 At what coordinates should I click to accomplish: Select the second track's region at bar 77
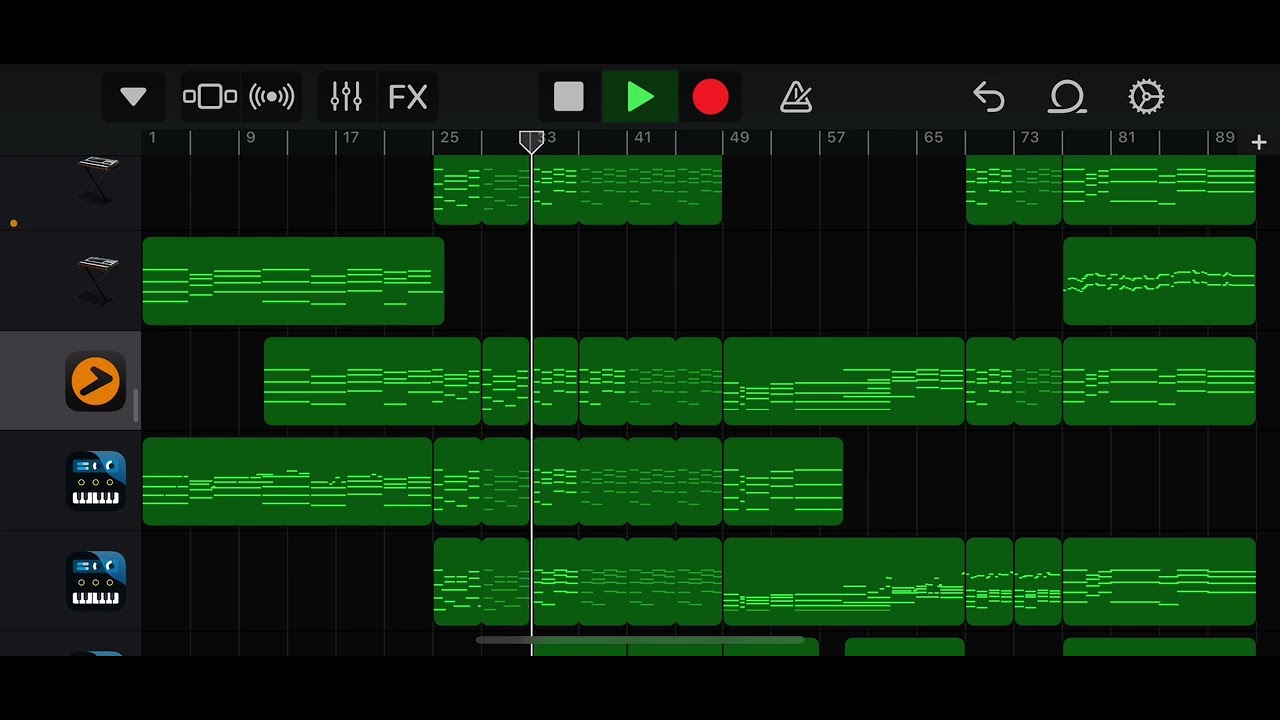(x=1159, y=281)
